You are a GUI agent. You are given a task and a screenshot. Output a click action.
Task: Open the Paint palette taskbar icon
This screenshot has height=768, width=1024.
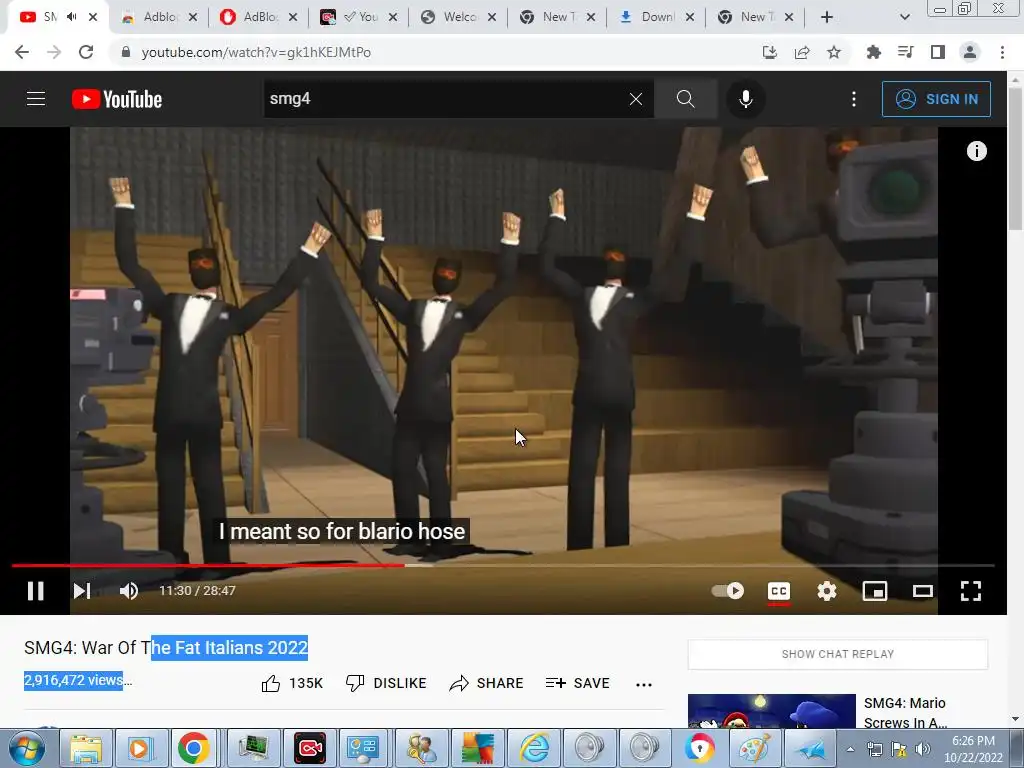(x=754, y=748)
